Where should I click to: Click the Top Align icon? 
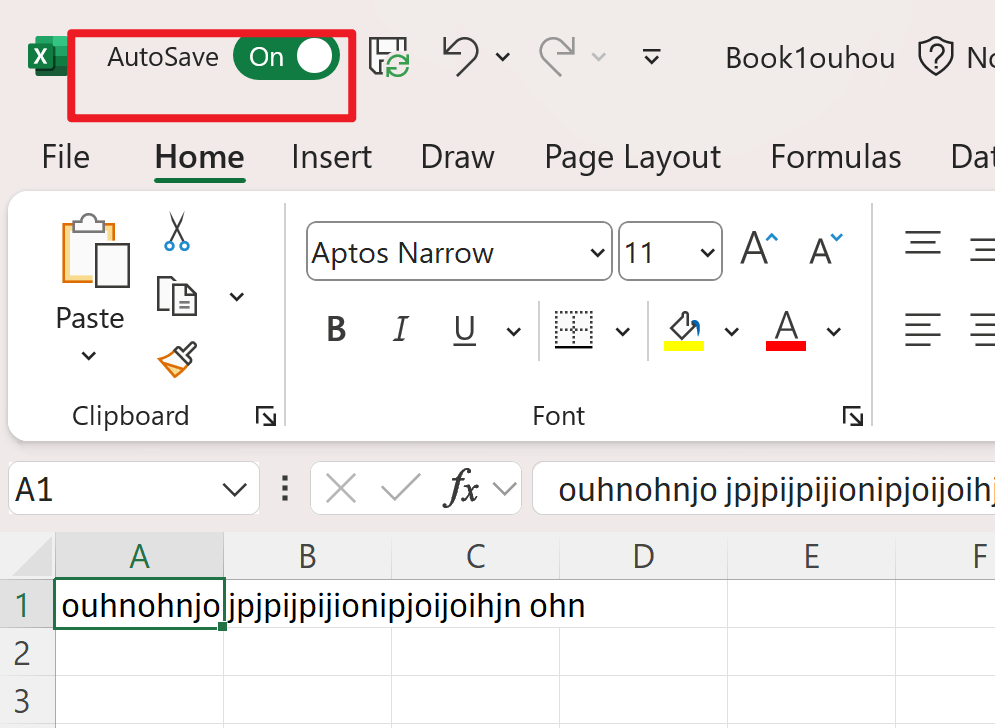click(x=923, y=244)
